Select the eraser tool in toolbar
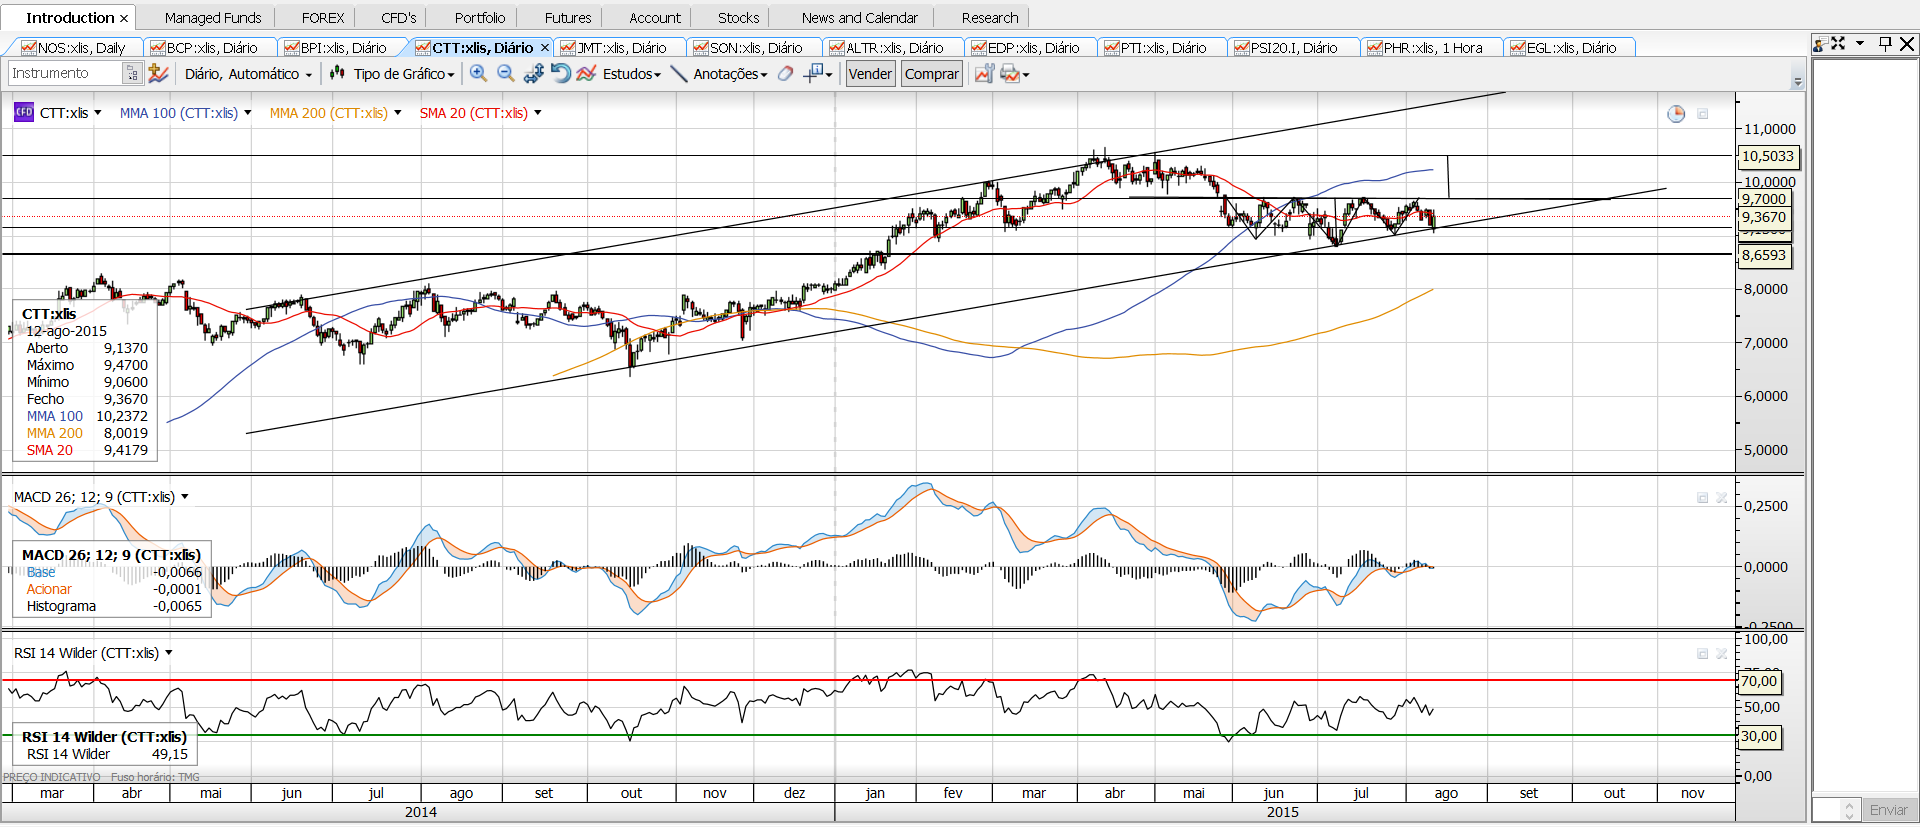 click(x=786, y=73)
